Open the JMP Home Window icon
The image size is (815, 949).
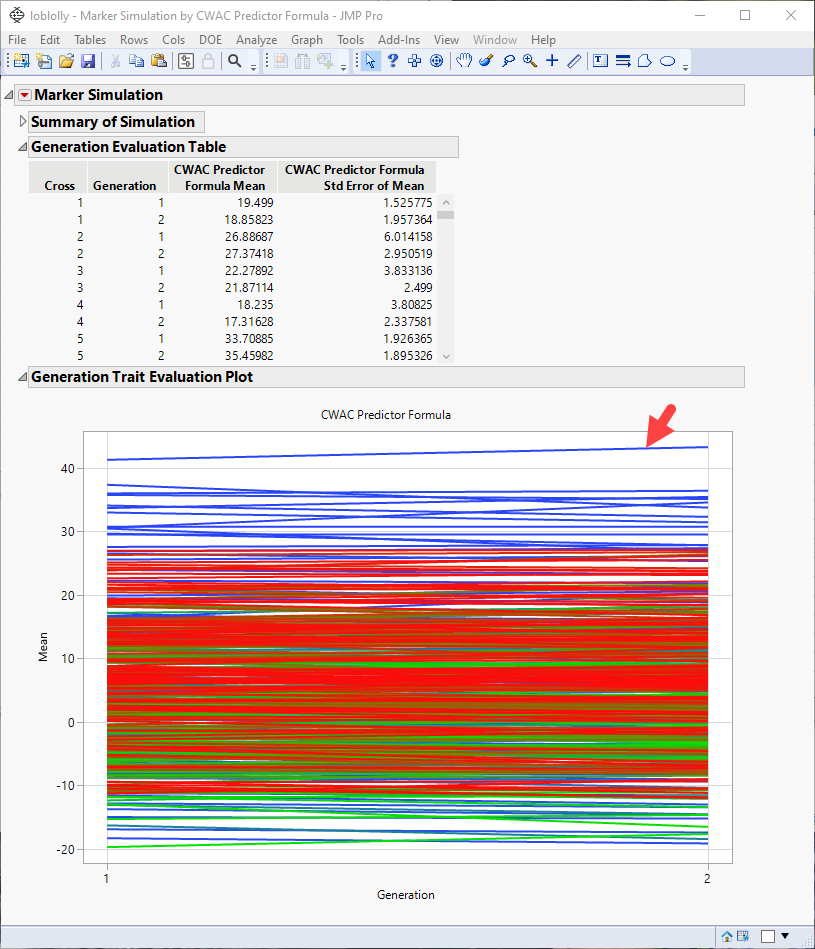(x=727, y=936)
